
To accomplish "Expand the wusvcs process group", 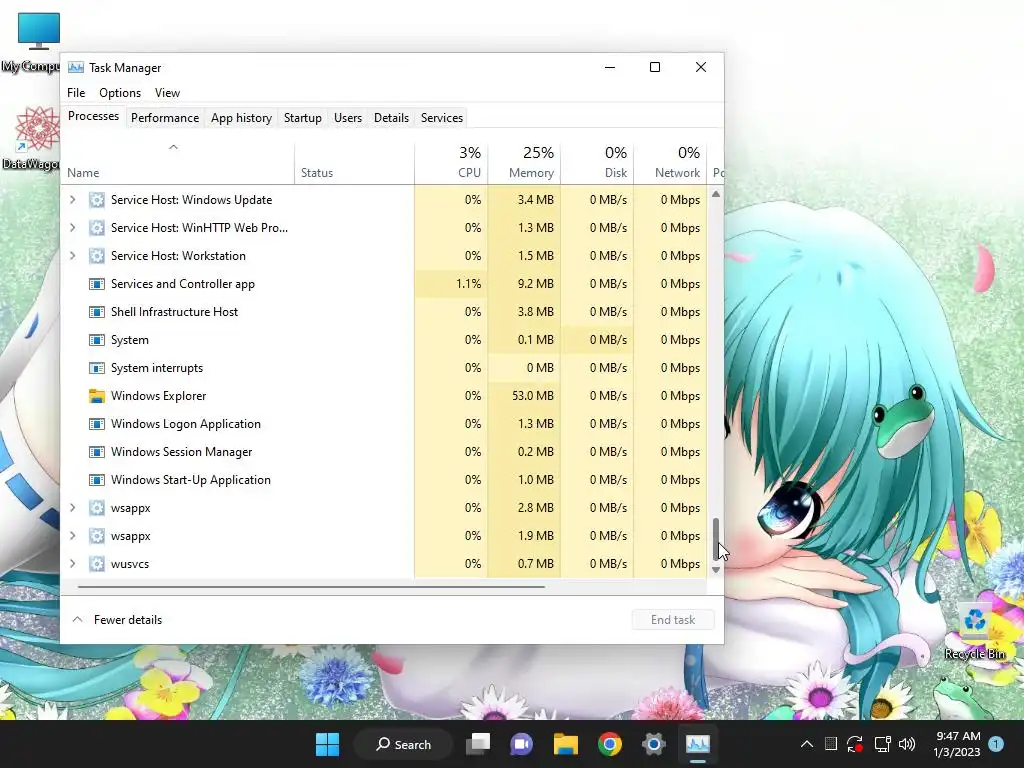I will (x=72, y=564).
